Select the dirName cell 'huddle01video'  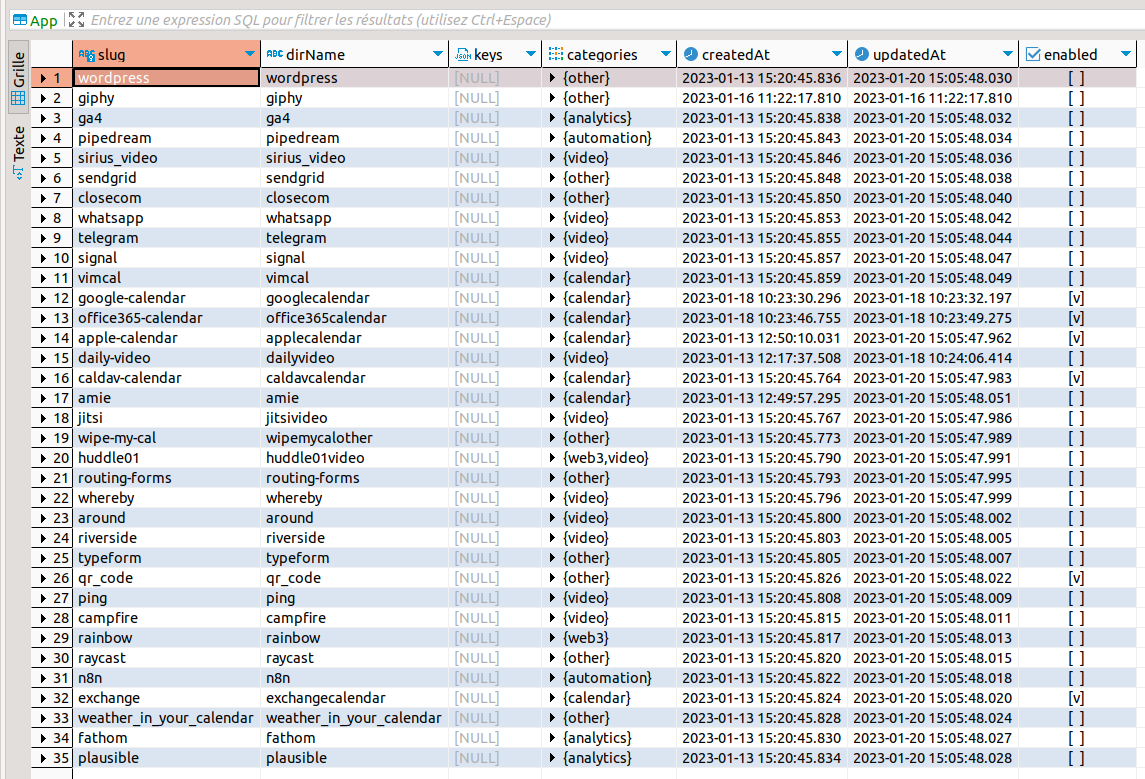(x=354, y=458)
